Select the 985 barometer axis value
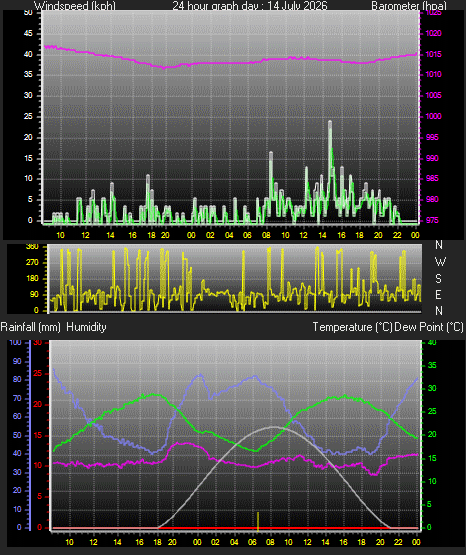The width and height of the screenshot is (466, 555). click(432, 178)
